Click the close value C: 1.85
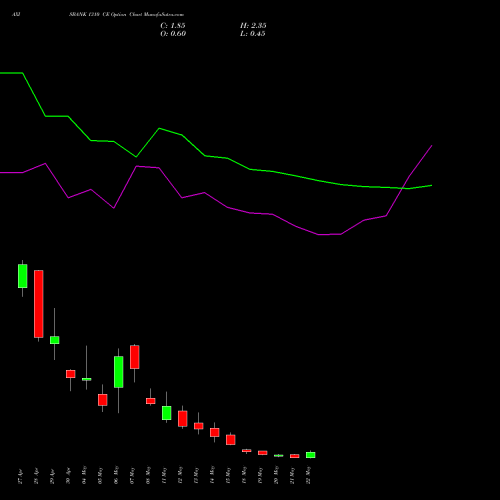 (173, 26)
